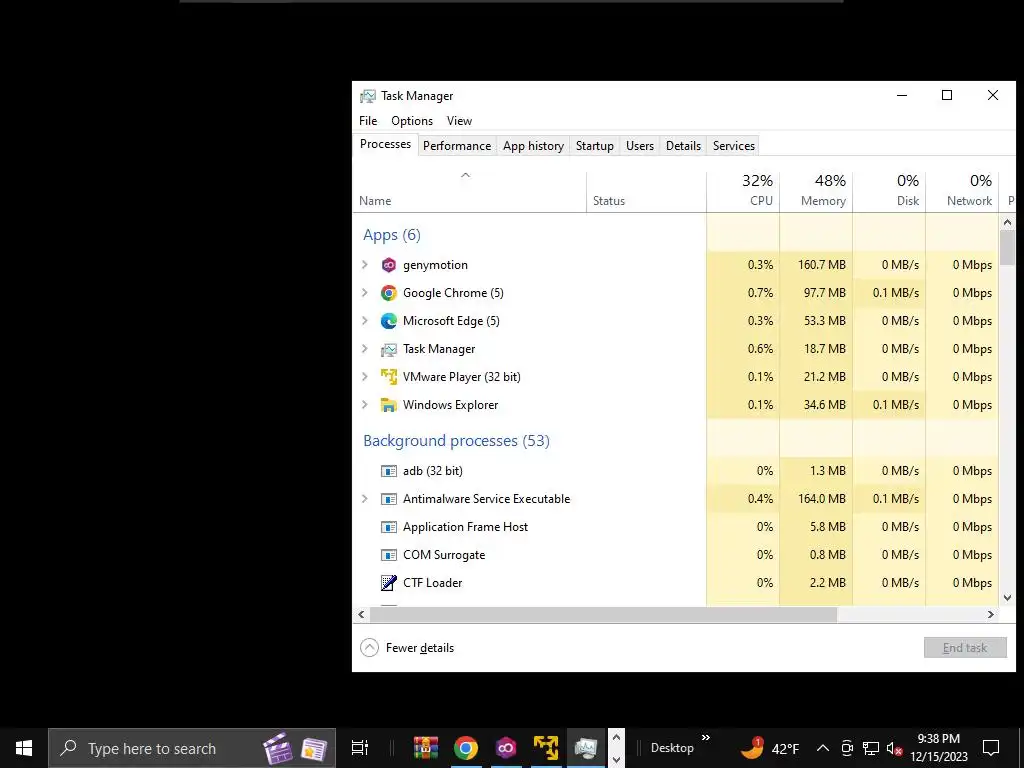This screenshot has height=768, width=1024.
Task: Click the End task button
Action: [x=965, y=648]
